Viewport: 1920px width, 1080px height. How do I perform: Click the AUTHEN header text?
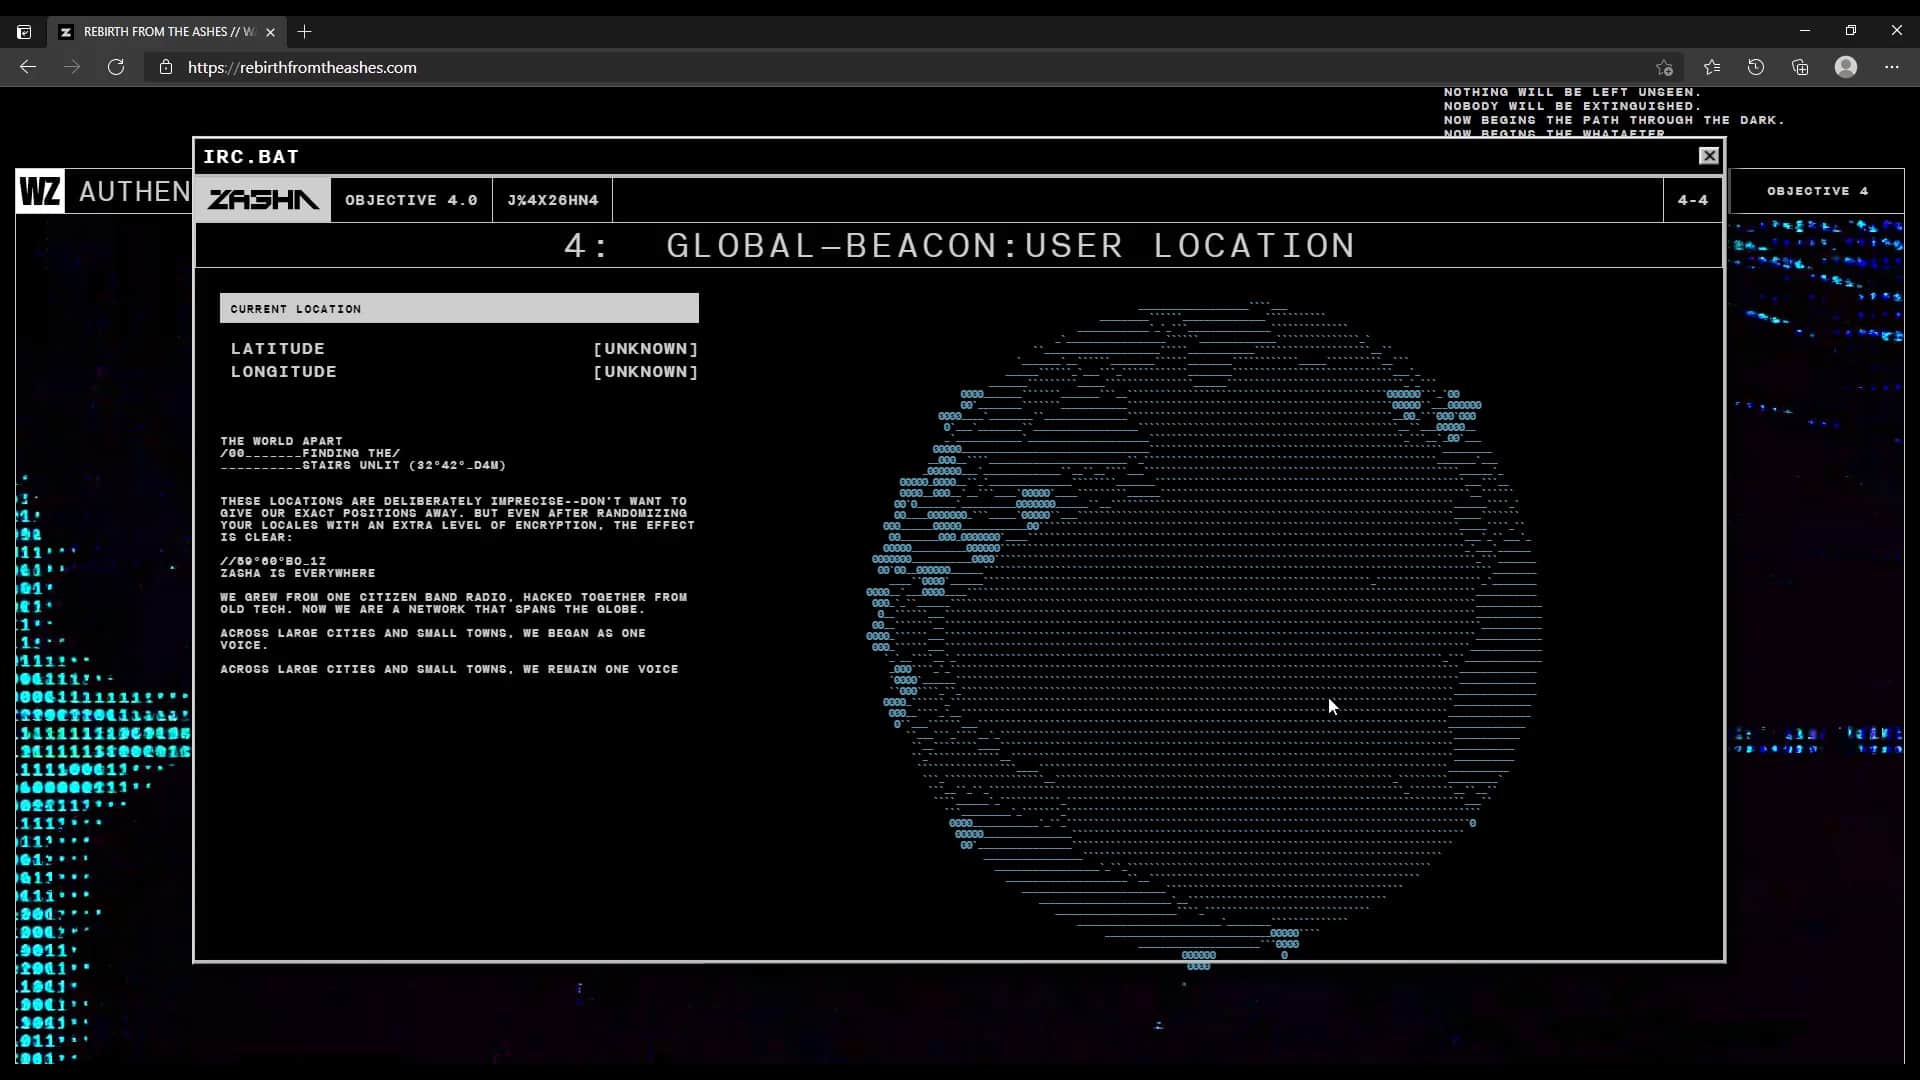pos(134,191)
